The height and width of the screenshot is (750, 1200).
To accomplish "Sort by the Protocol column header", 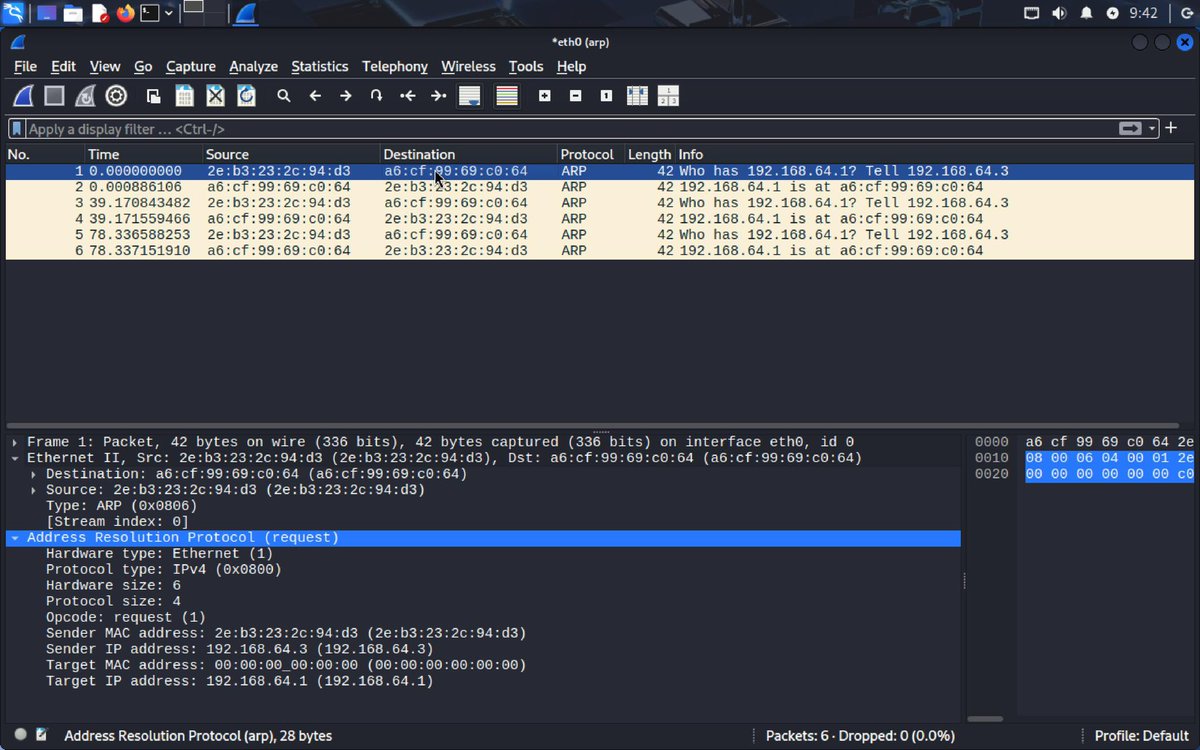I will pos(591,154).
